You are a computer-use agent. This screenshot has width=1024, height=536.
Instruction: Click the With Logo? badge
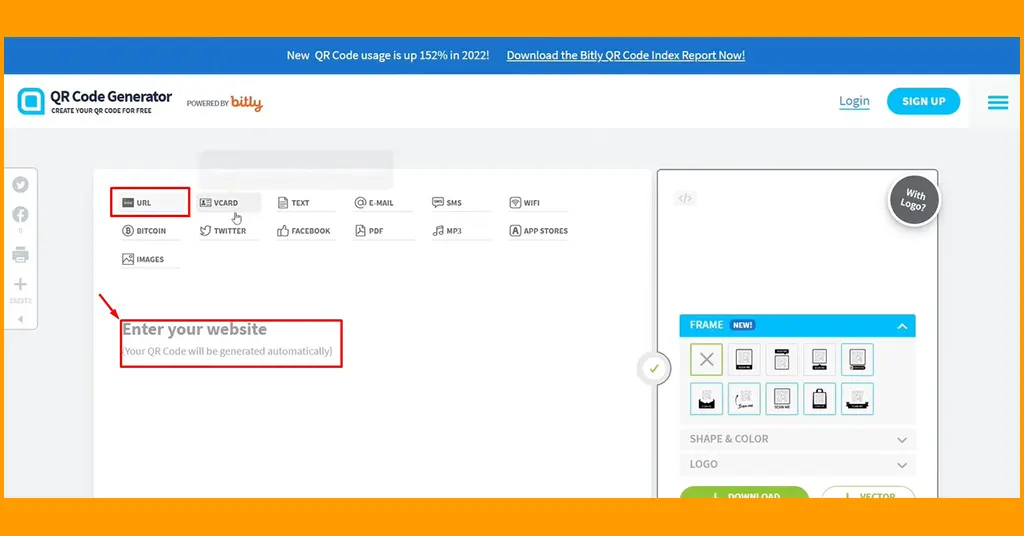pyautogui.click(x=914, y=200)
